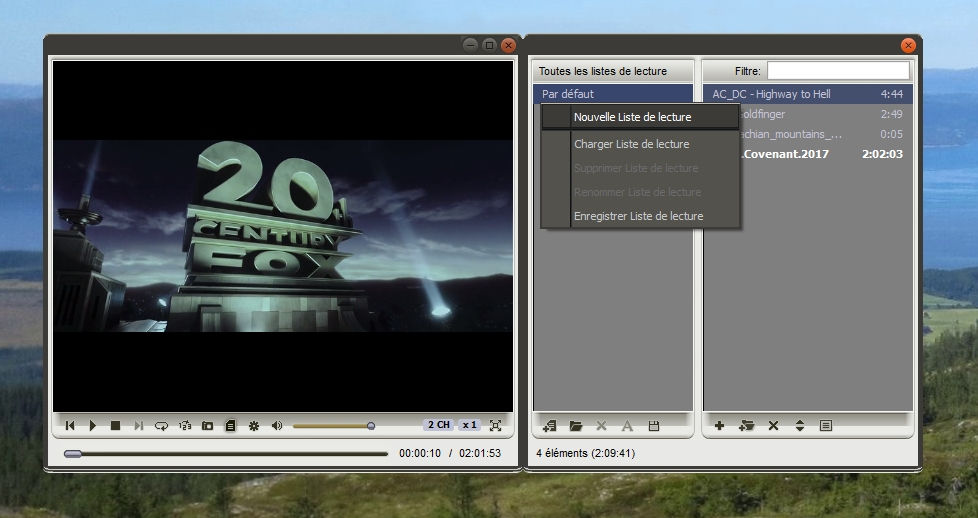
Task: Choose Nouvelle Liste de lecture
Action: tap(641, 117)
